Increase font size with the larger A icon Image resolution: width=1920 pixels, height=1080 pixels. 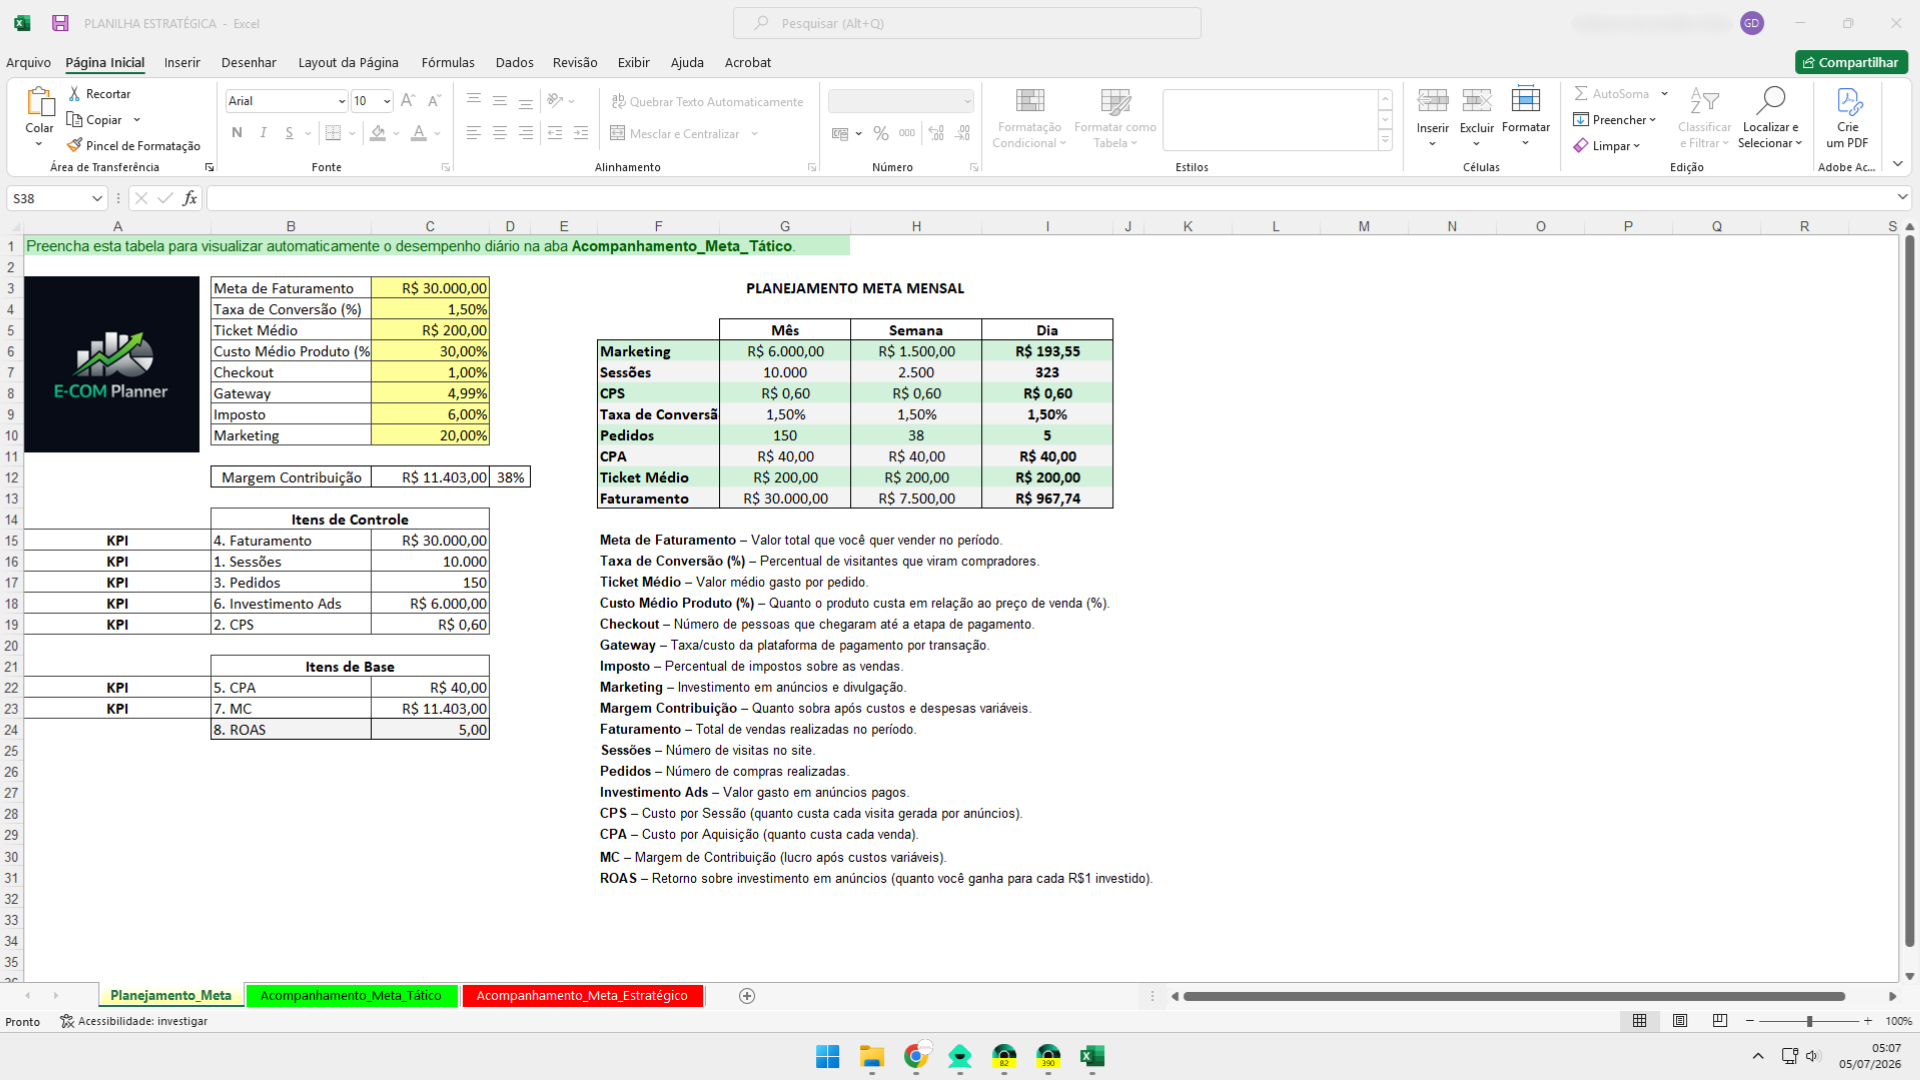click(407, 101)
